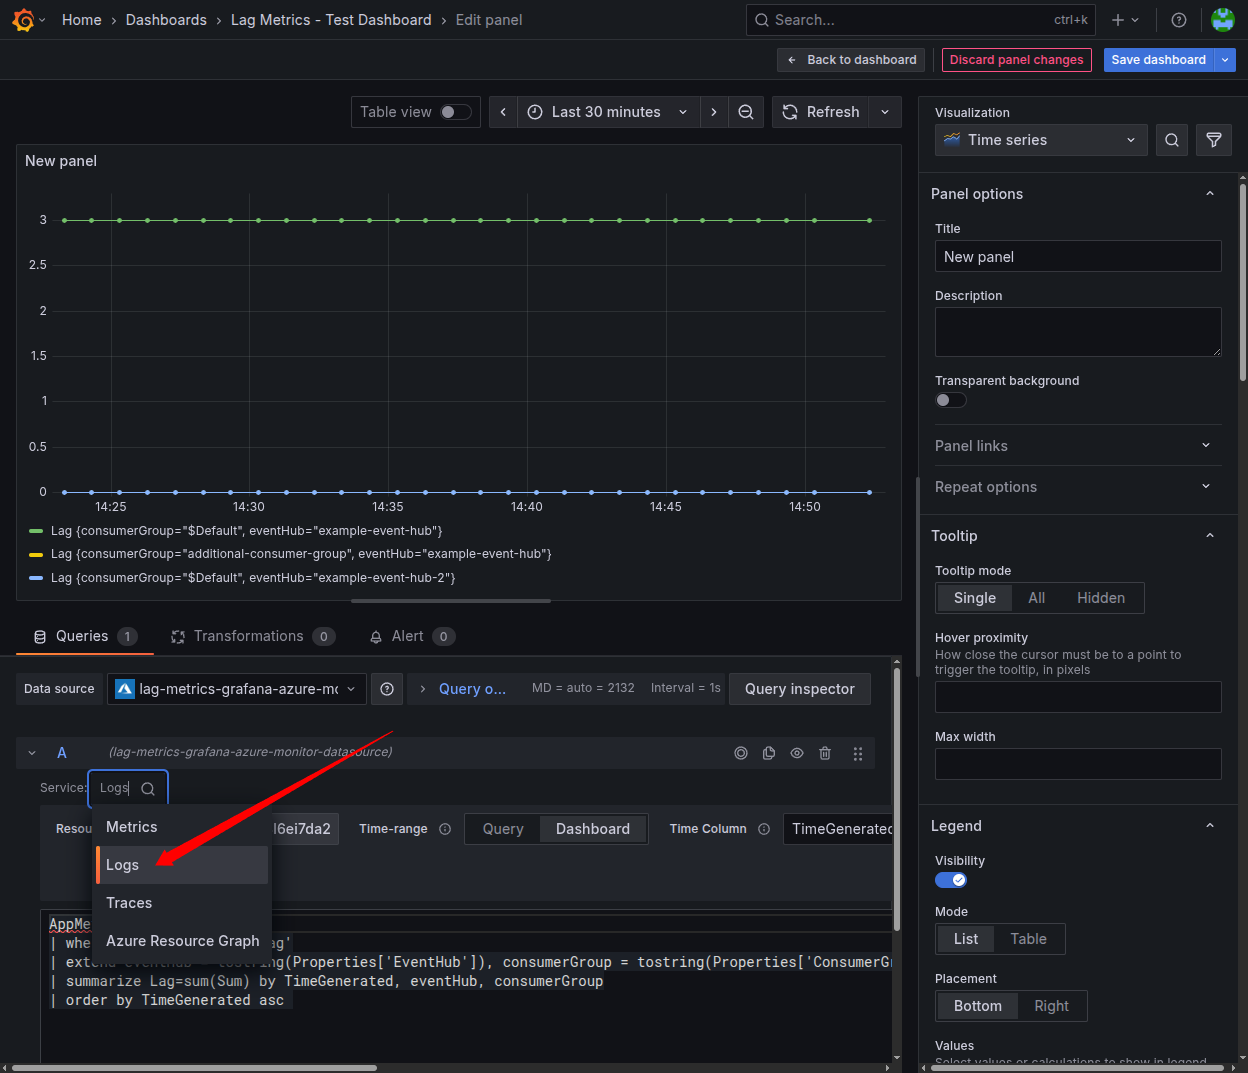Switch to the Transformations tab

click(x=253, y=636)
